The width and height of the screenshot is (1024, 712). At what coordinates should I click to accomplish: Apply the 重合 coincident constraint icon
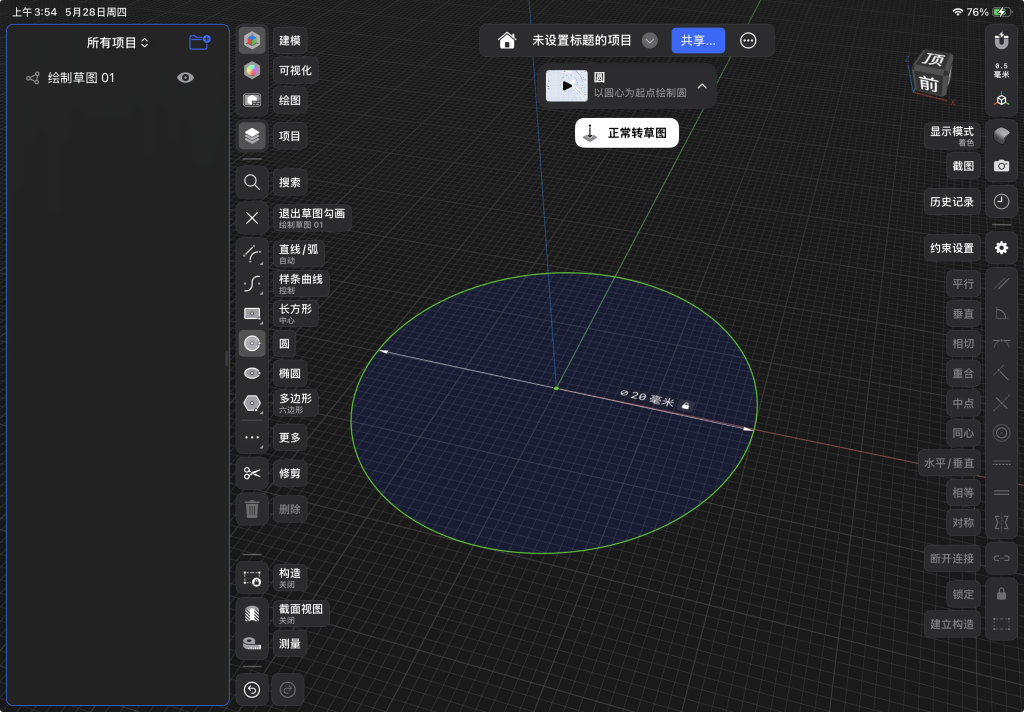point(1001,373)
